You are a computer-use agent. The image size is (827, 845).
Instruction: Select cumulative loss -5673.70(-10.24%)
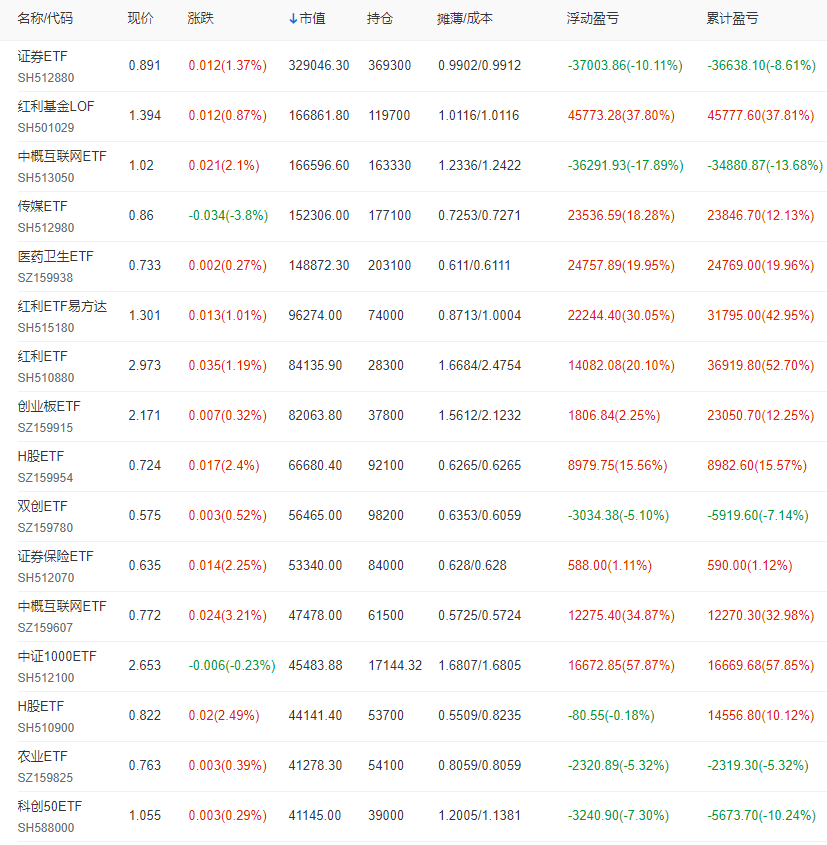click(762, 816)
